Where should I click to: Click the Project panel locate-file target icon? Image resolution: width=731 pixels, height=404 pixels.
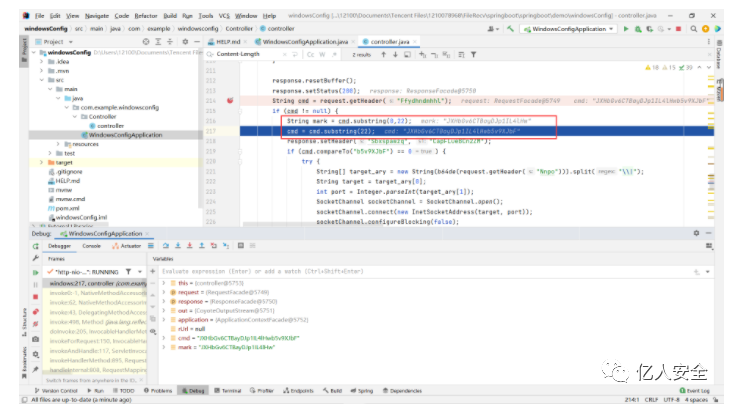(146, 41)
